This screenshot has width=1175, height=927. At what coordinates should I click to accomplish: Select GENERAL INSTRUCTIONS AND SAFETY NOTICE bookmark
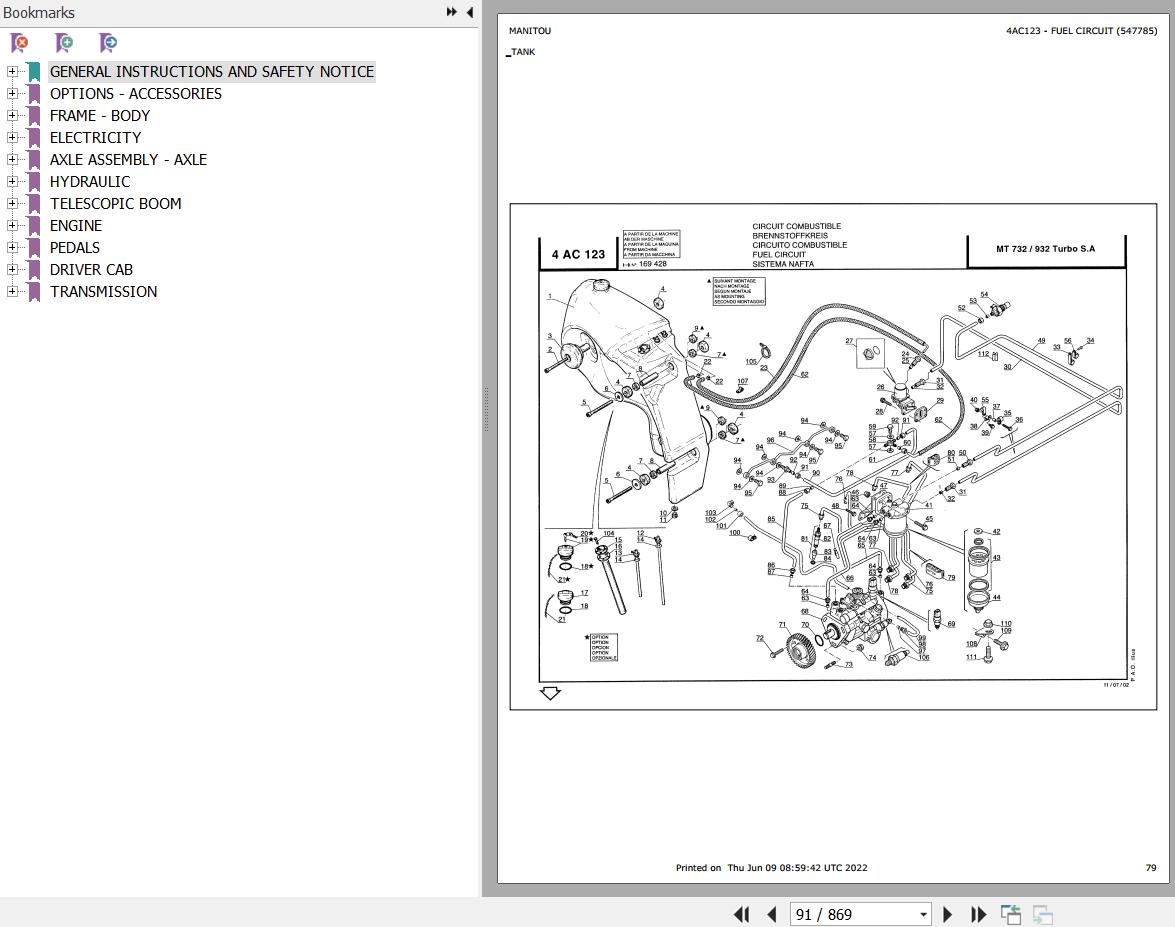[212, 72]
